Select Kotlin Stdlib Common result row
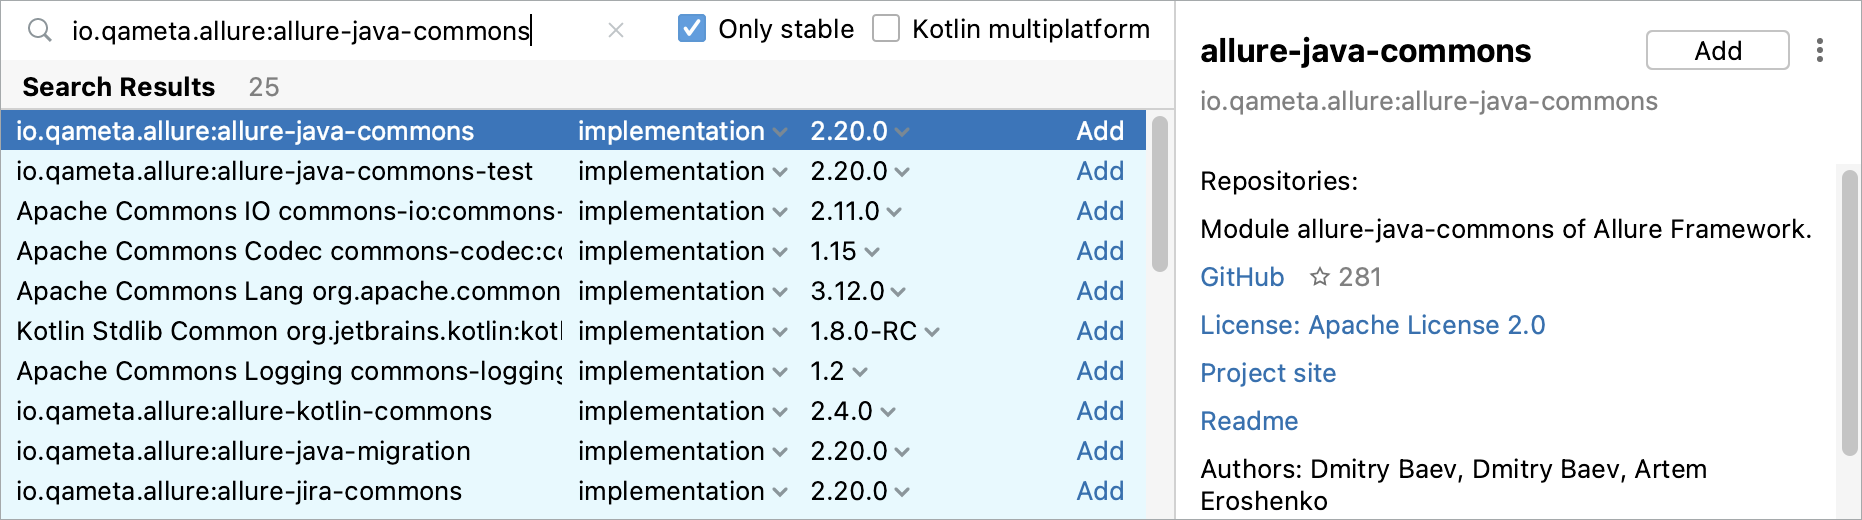The width and height of the screenshot is (1862, 520). pos(573,331)
